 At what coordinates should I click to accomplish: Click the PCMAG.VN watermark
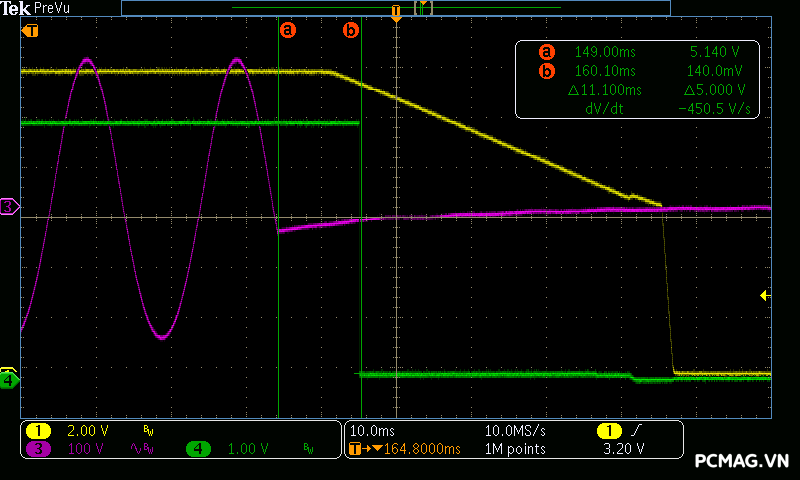tap(741, 461)
